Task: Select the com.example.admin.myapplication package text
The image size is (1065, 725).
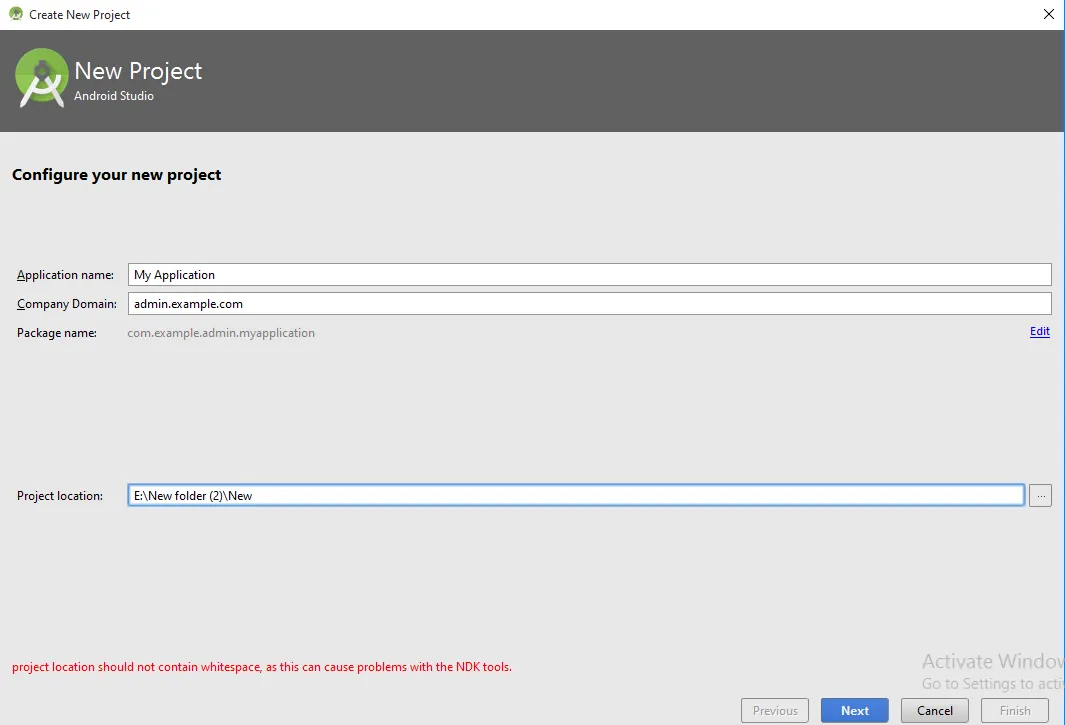Action: pos(221,333)
